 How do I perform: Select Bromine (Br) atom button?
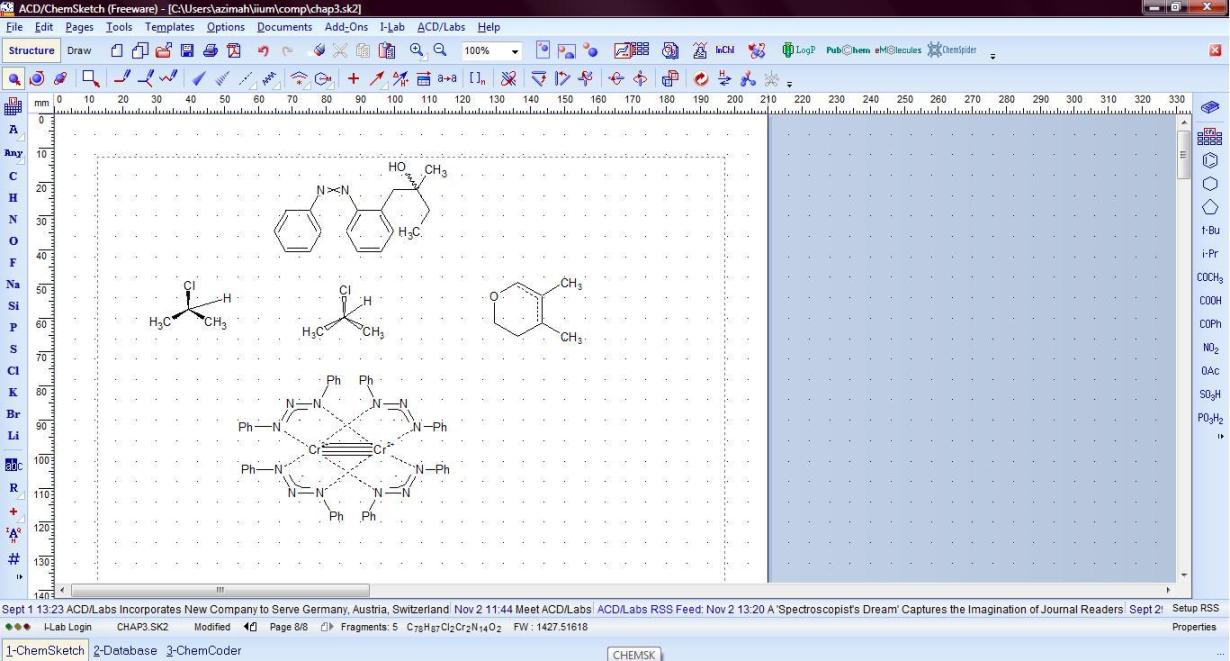coord(13,414)
